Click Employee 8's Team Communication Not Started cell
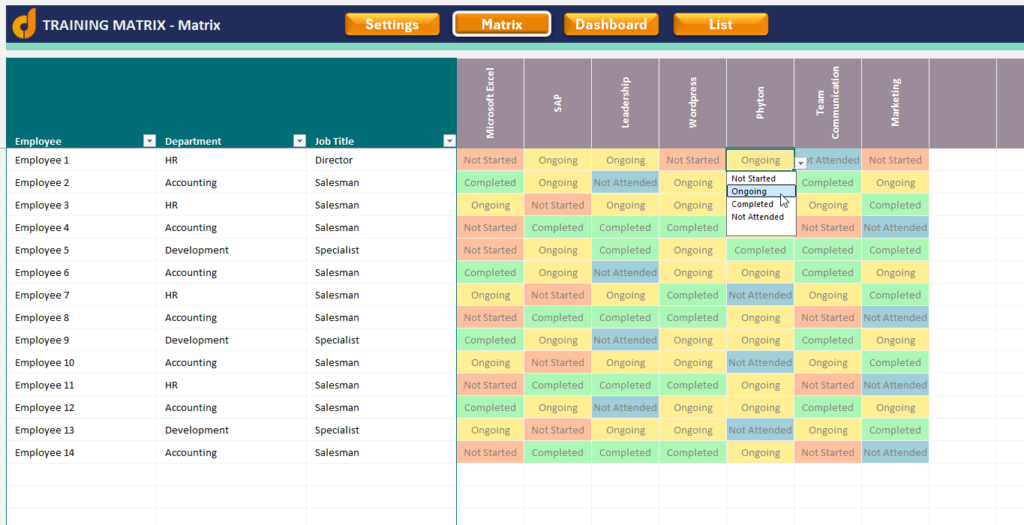Viewport: 1024px width, 525px height. coord(828,317)
